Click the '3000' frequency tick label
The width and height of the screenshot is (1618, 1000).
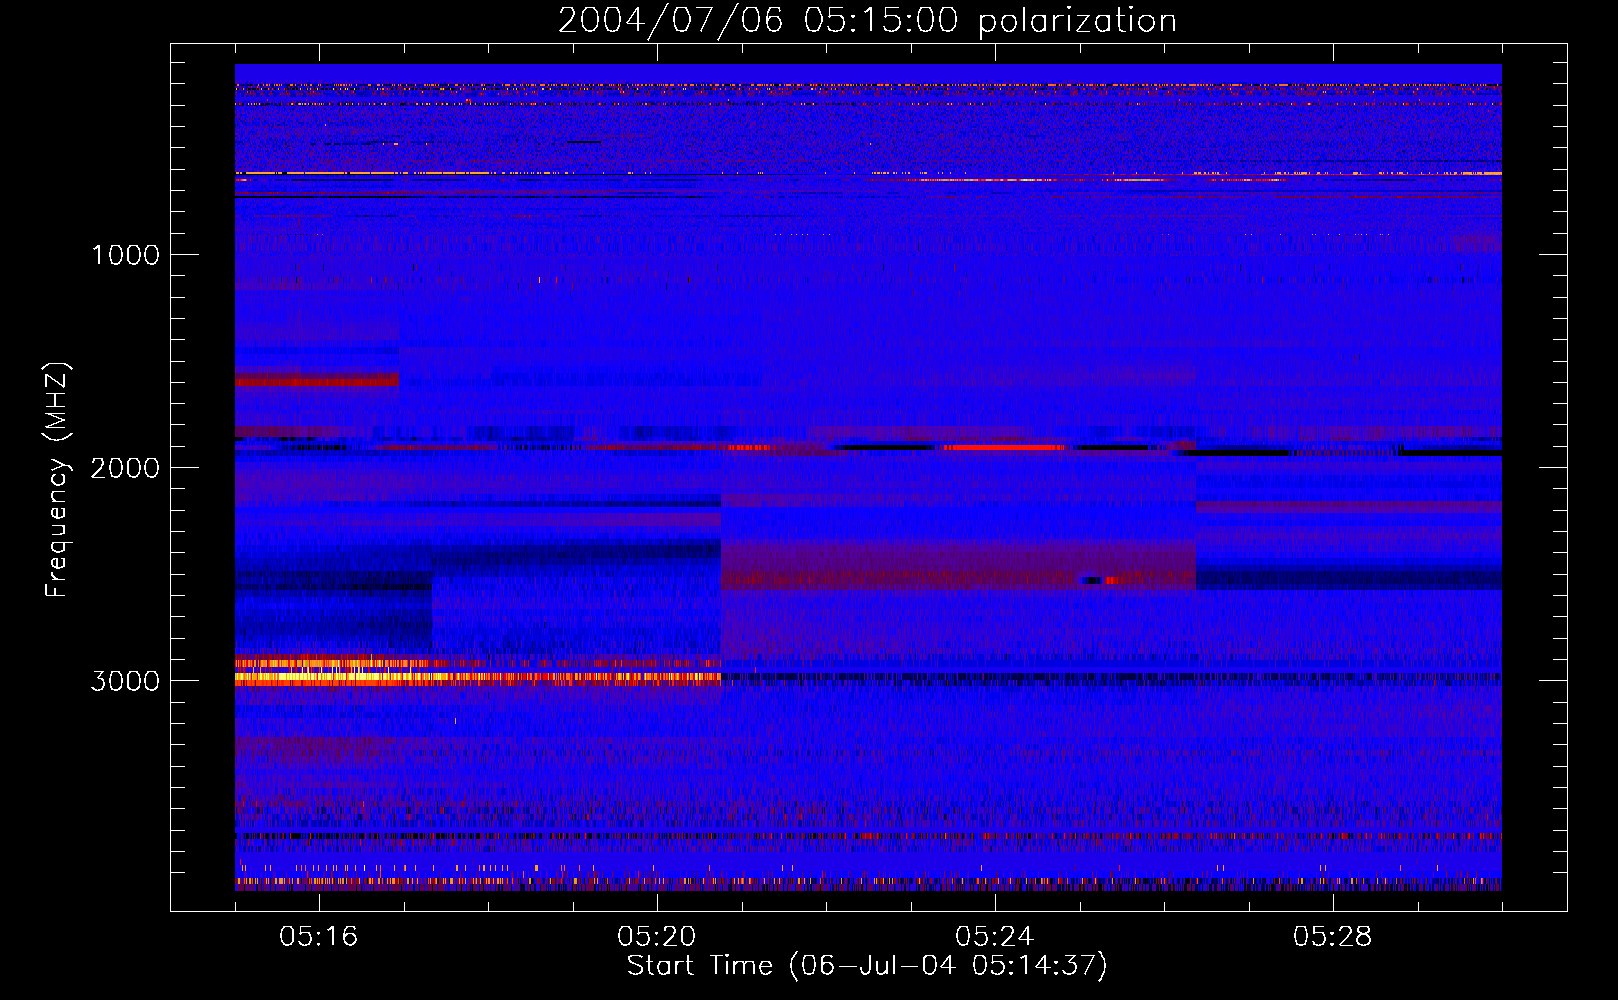125,681
